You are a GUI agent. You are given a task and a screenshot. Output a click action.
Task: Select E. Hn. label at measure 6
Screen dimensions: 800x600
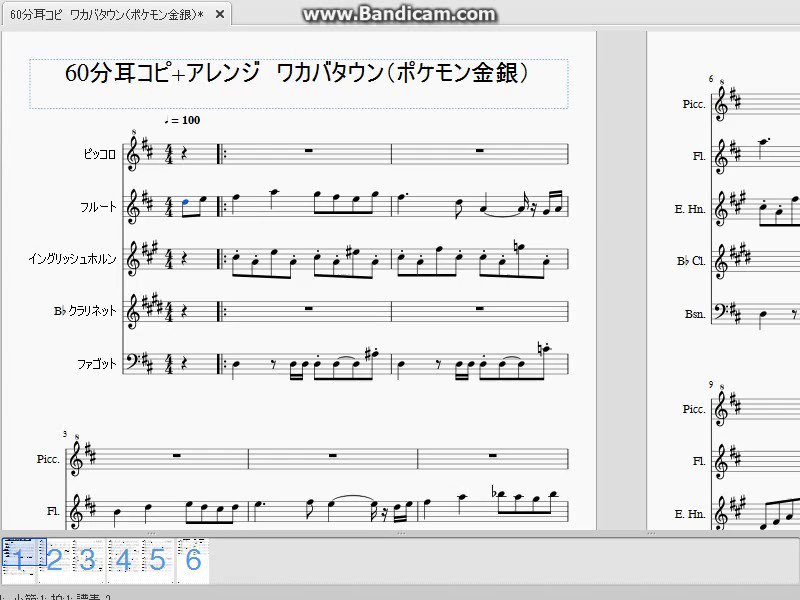point(690,209)
